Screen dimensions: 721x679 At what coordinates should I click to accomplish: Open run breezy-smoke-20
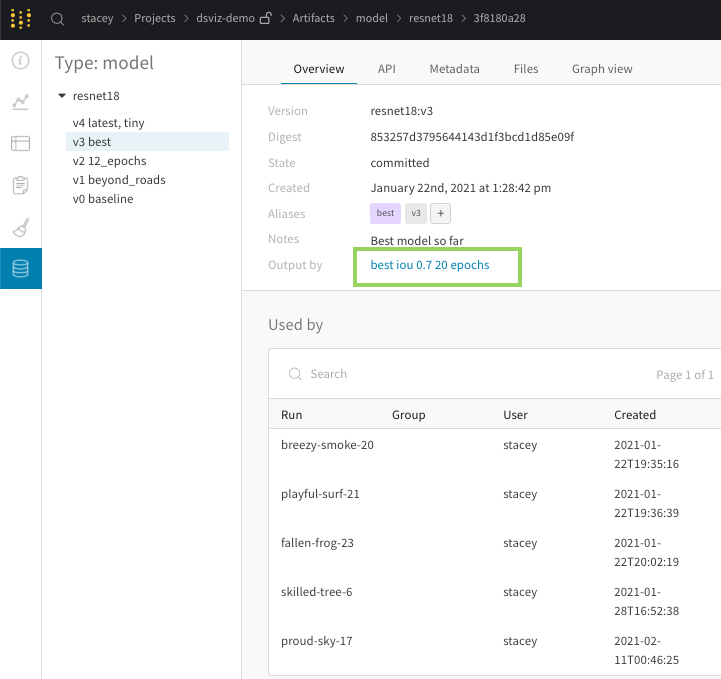pyautogui.click(x=327, y=445)
